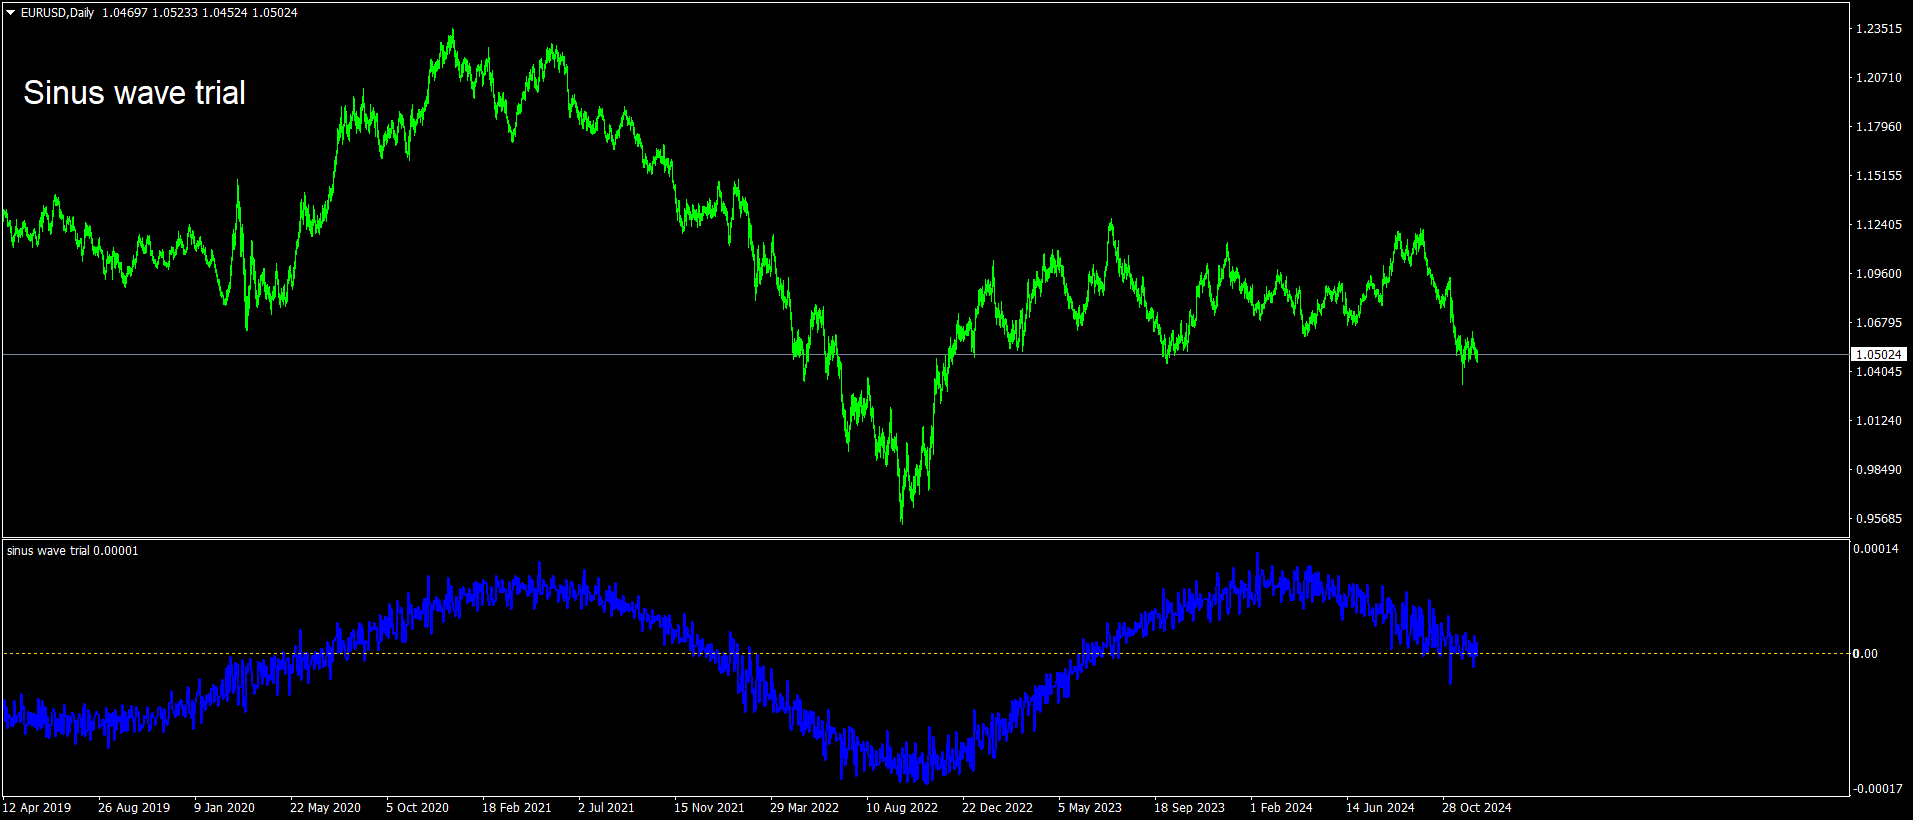Click the high value 1.05233 in the header
This screenshot has width=1913, height=820.
point(174,13)
